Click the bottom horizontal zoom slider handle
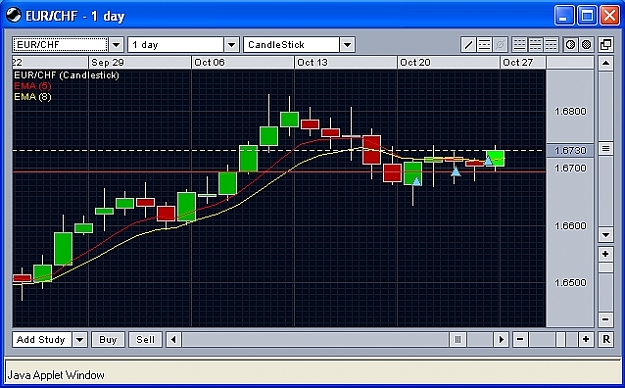The width and height of the screenshot is (625, 388). (560, 340)
